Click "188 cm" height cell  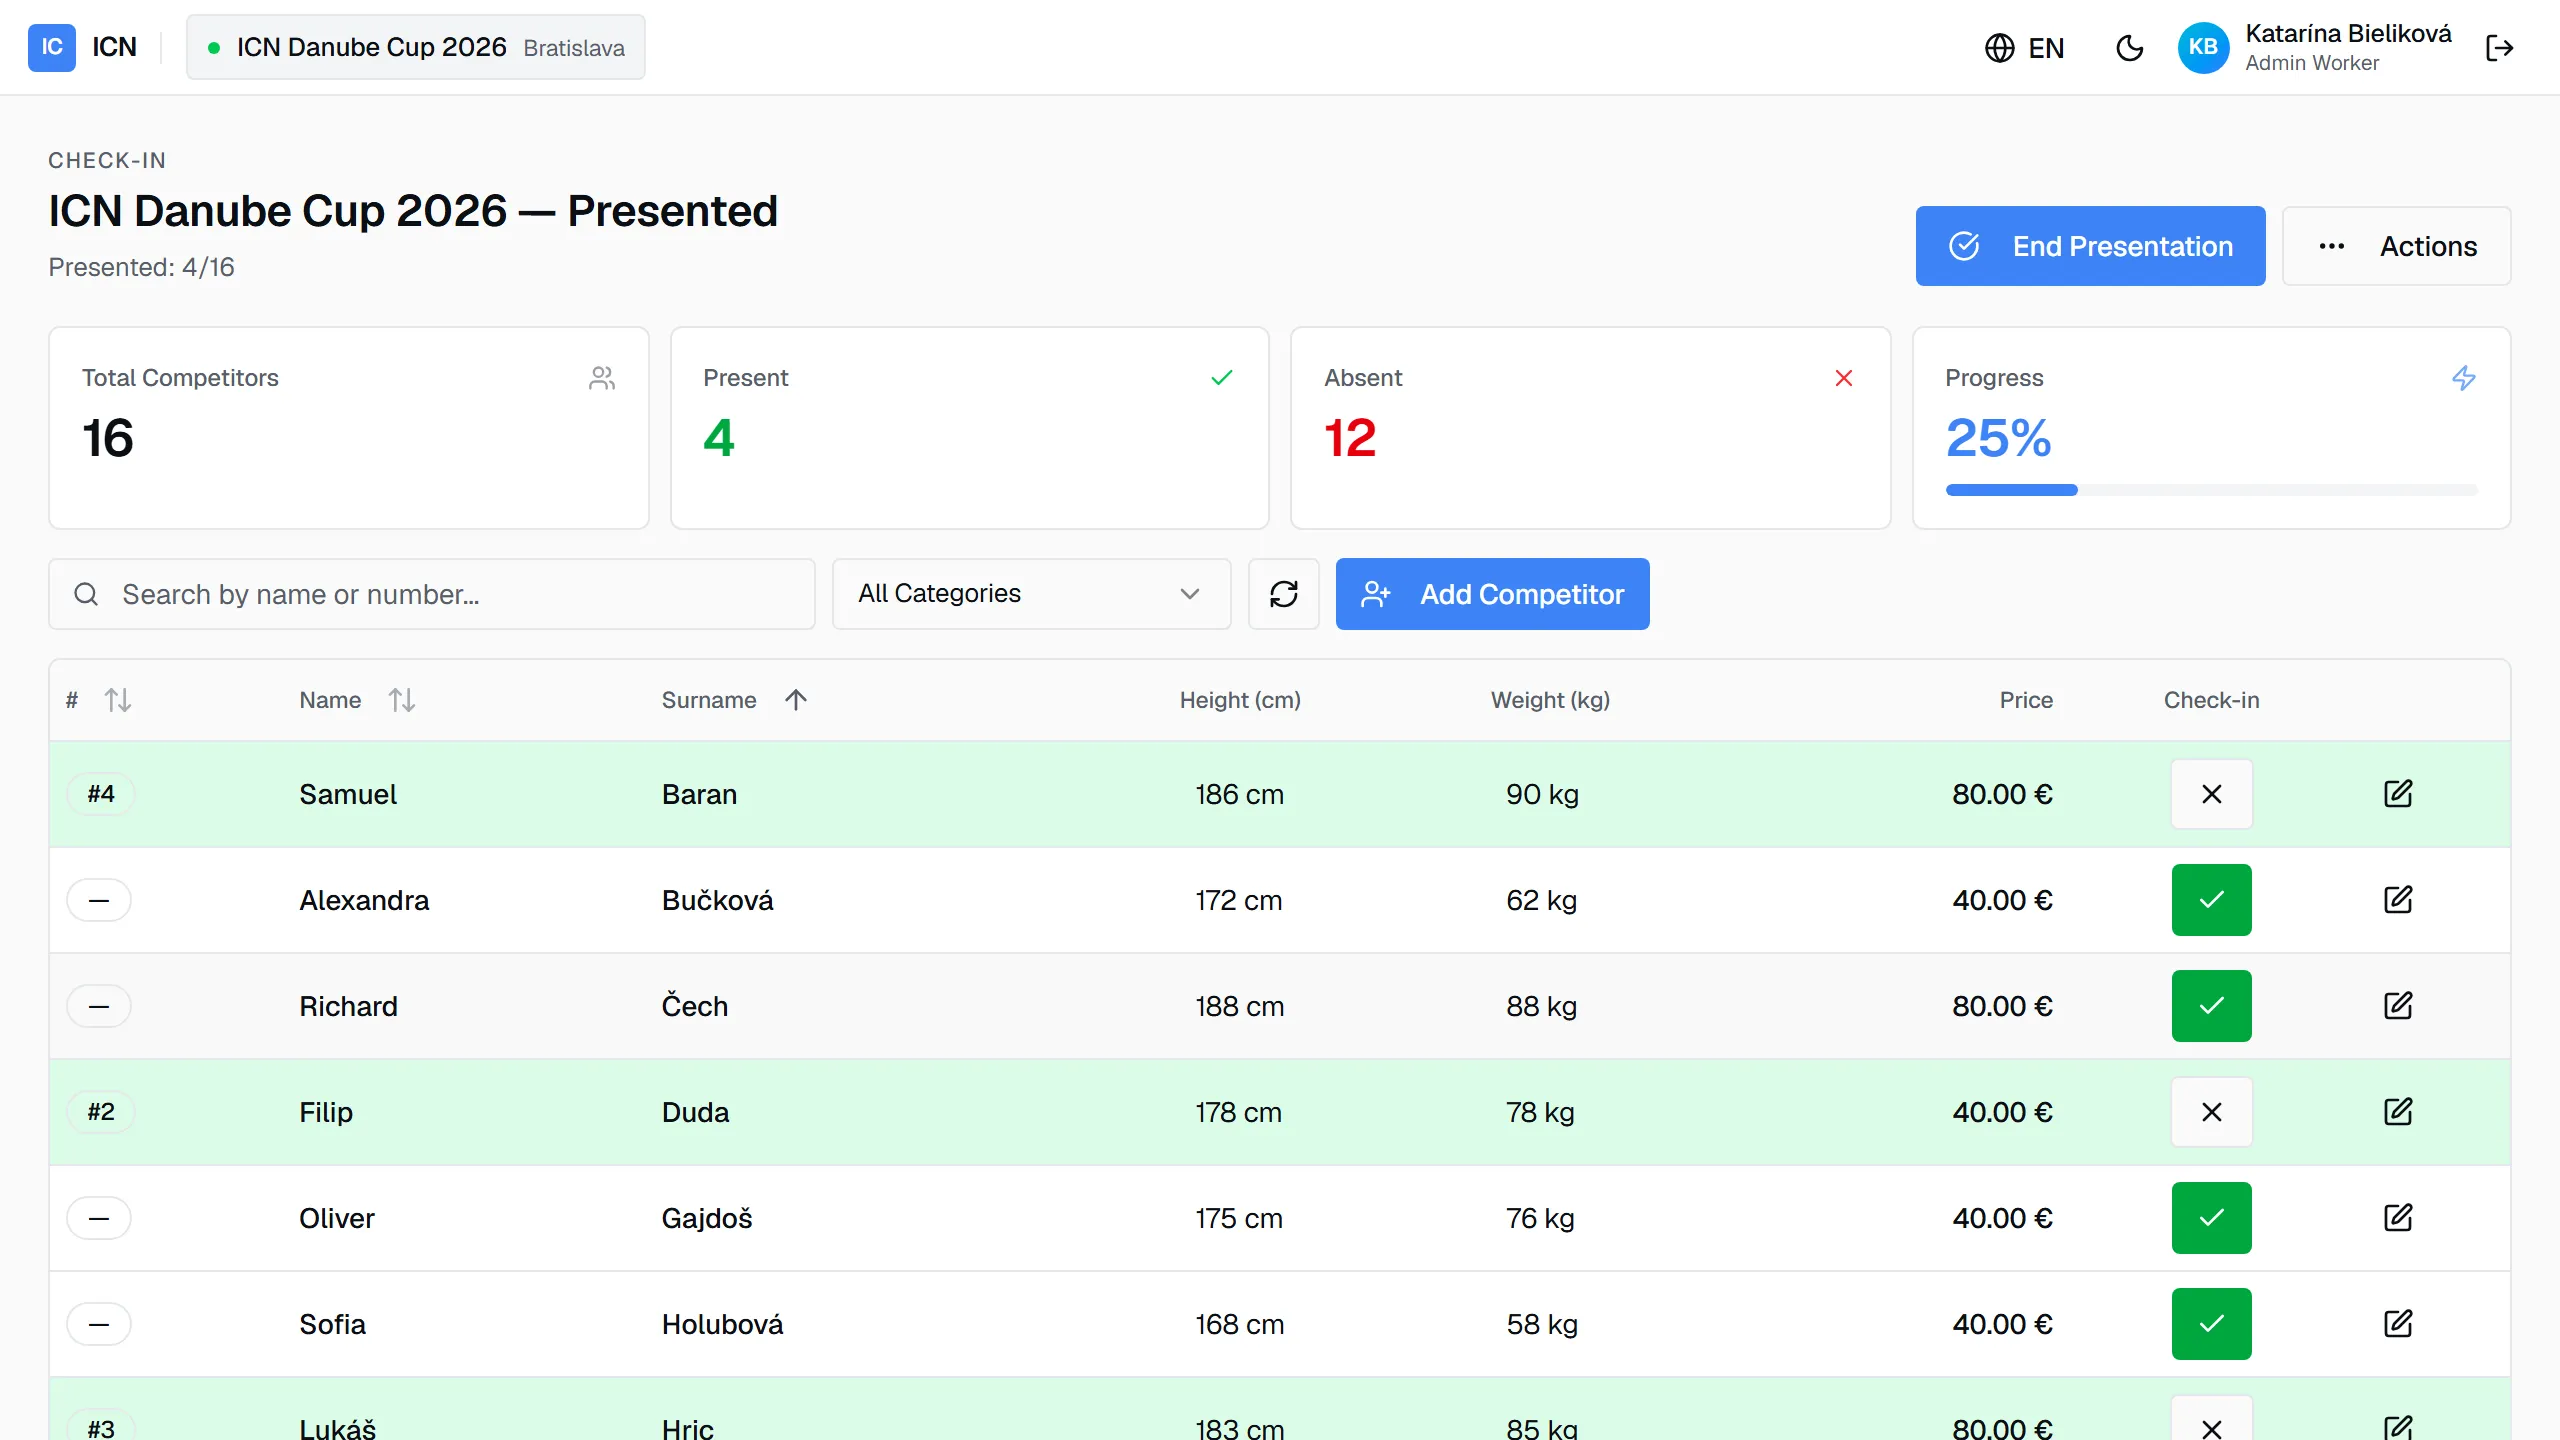(1239, 1006)
